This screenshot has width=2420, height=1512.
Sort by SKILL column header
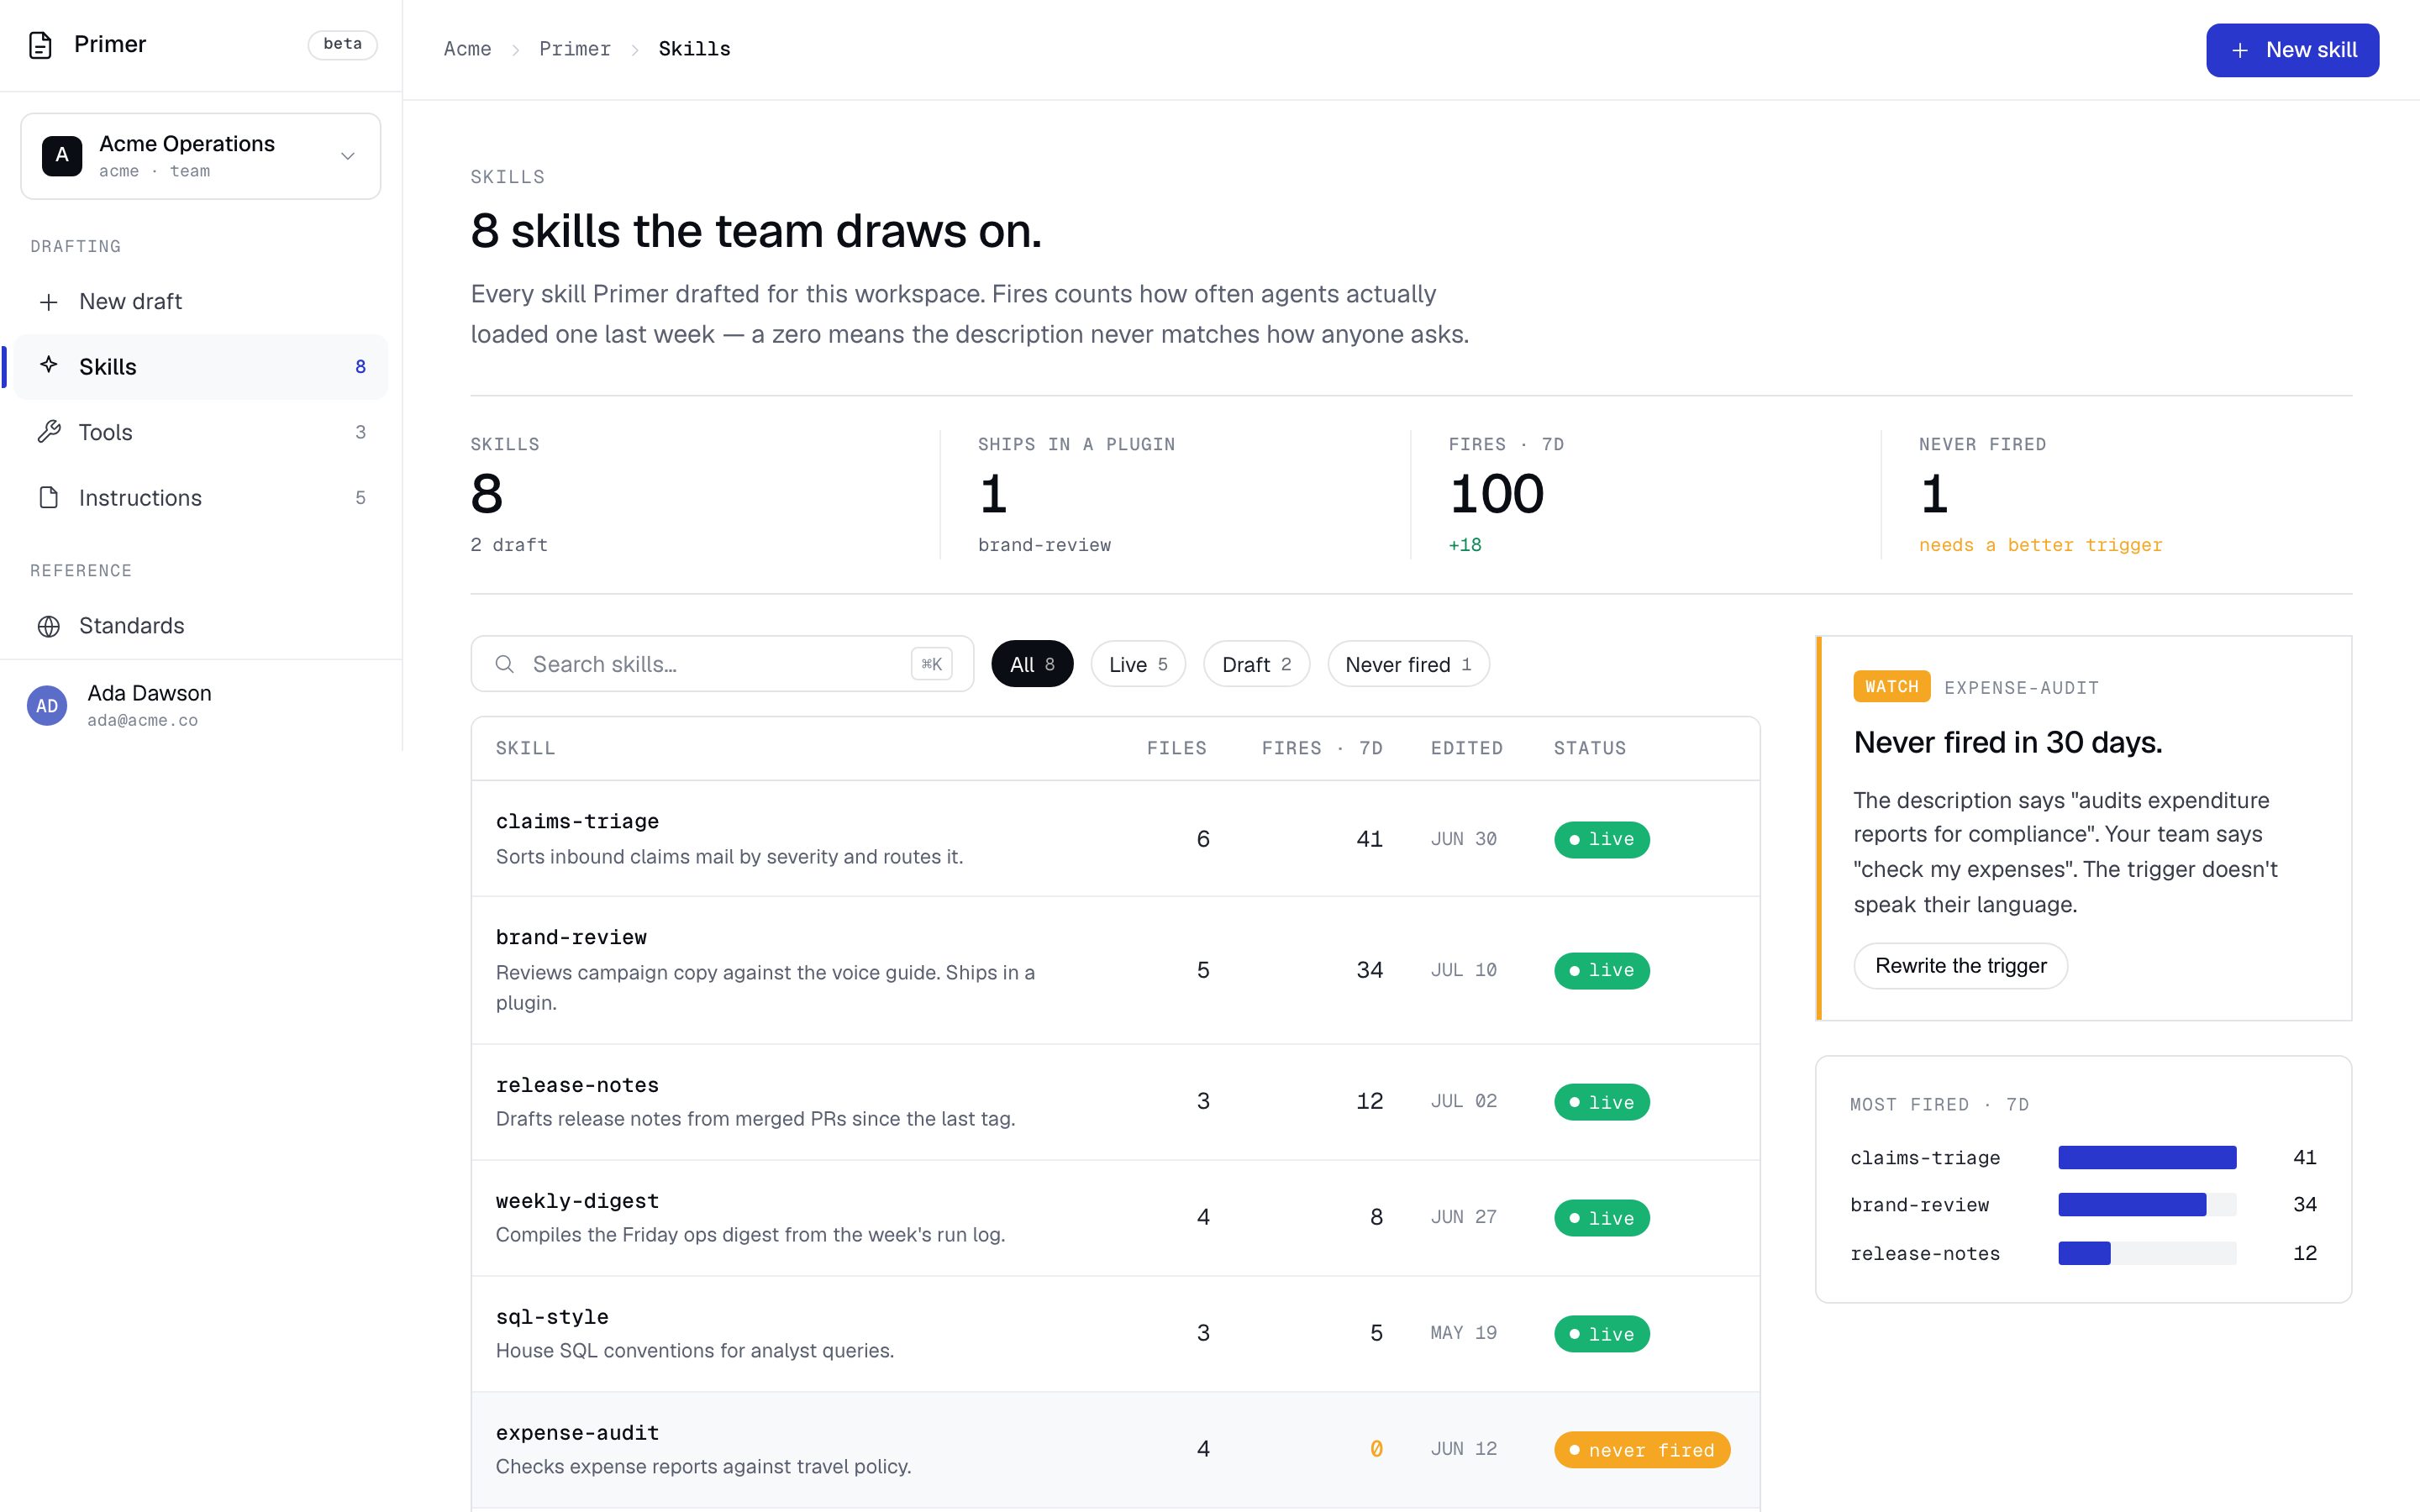(525, 748)
